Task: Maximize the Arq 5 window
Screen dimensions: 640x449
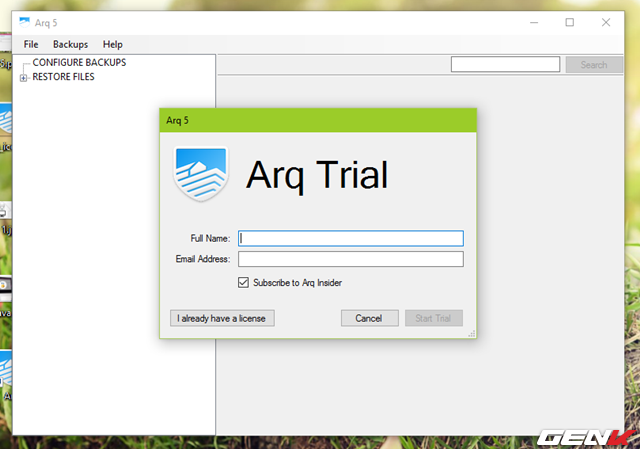Action: [x=569, y=22]
